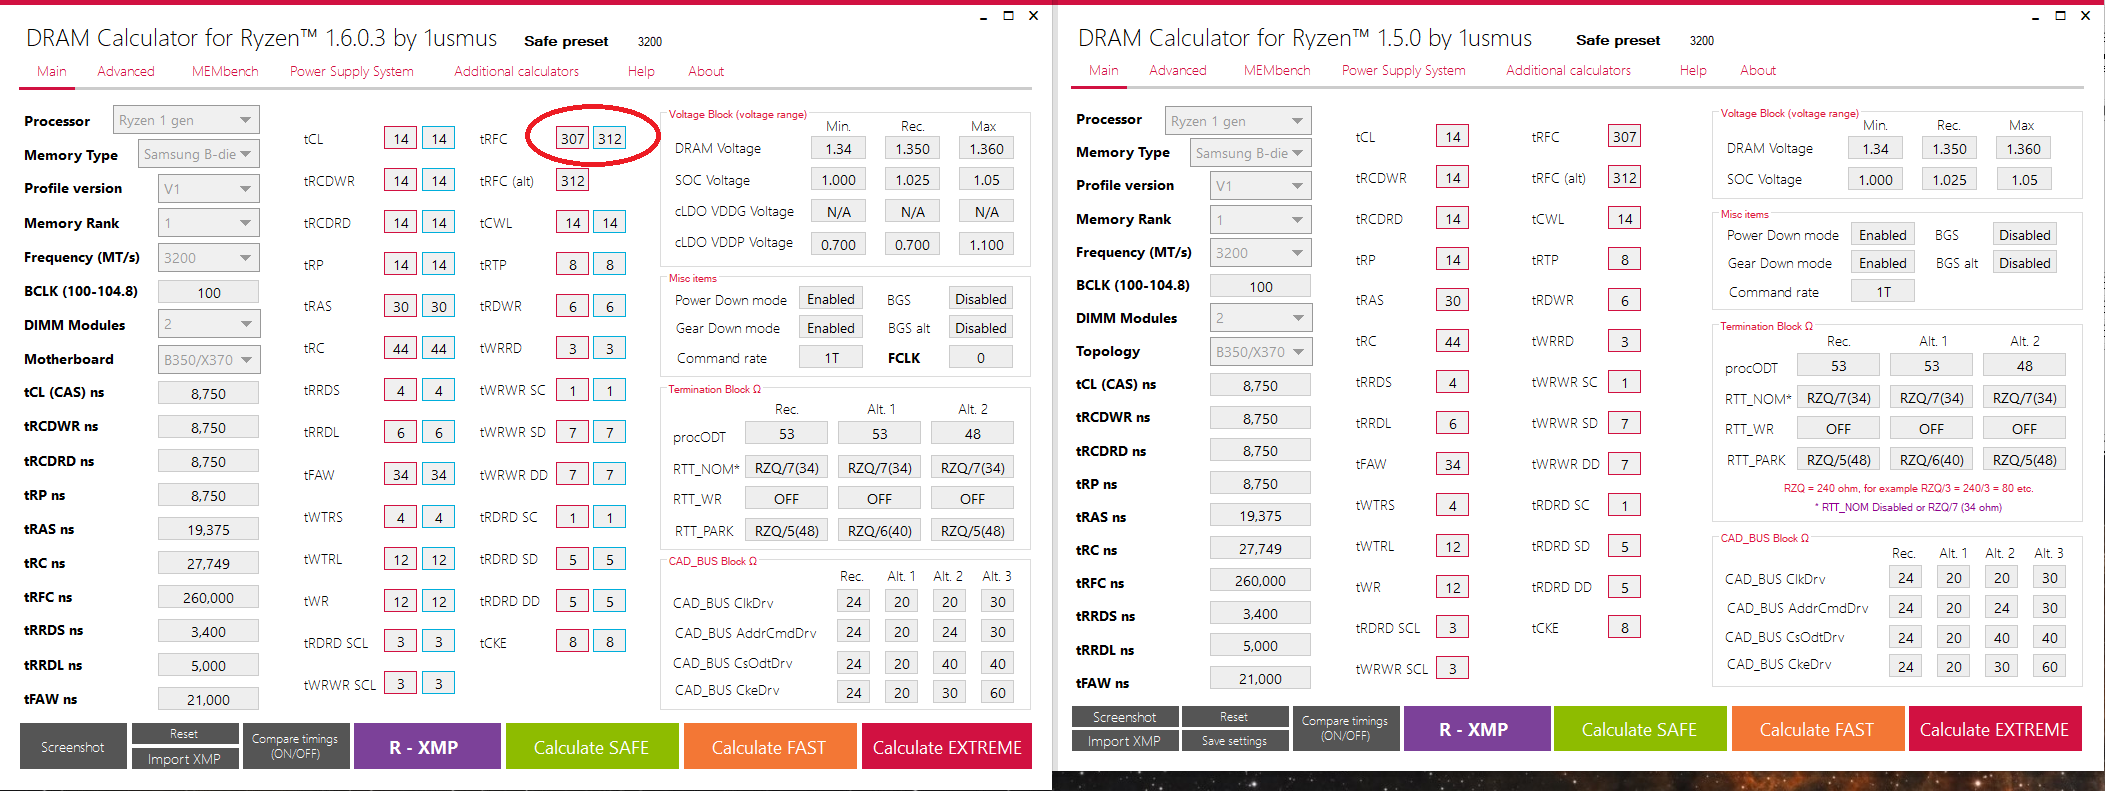Click BCLK value field in 1.5.0 window

click(1260, 286)
